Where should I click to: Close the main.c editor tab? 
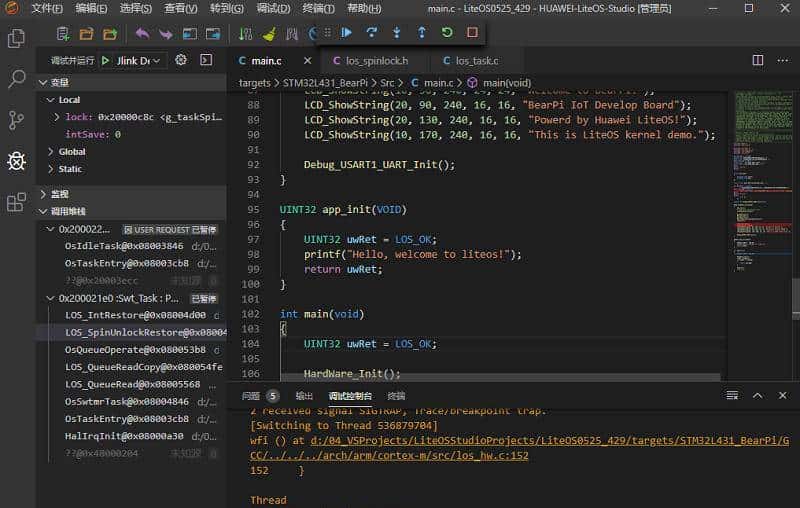tap(307, 61)
